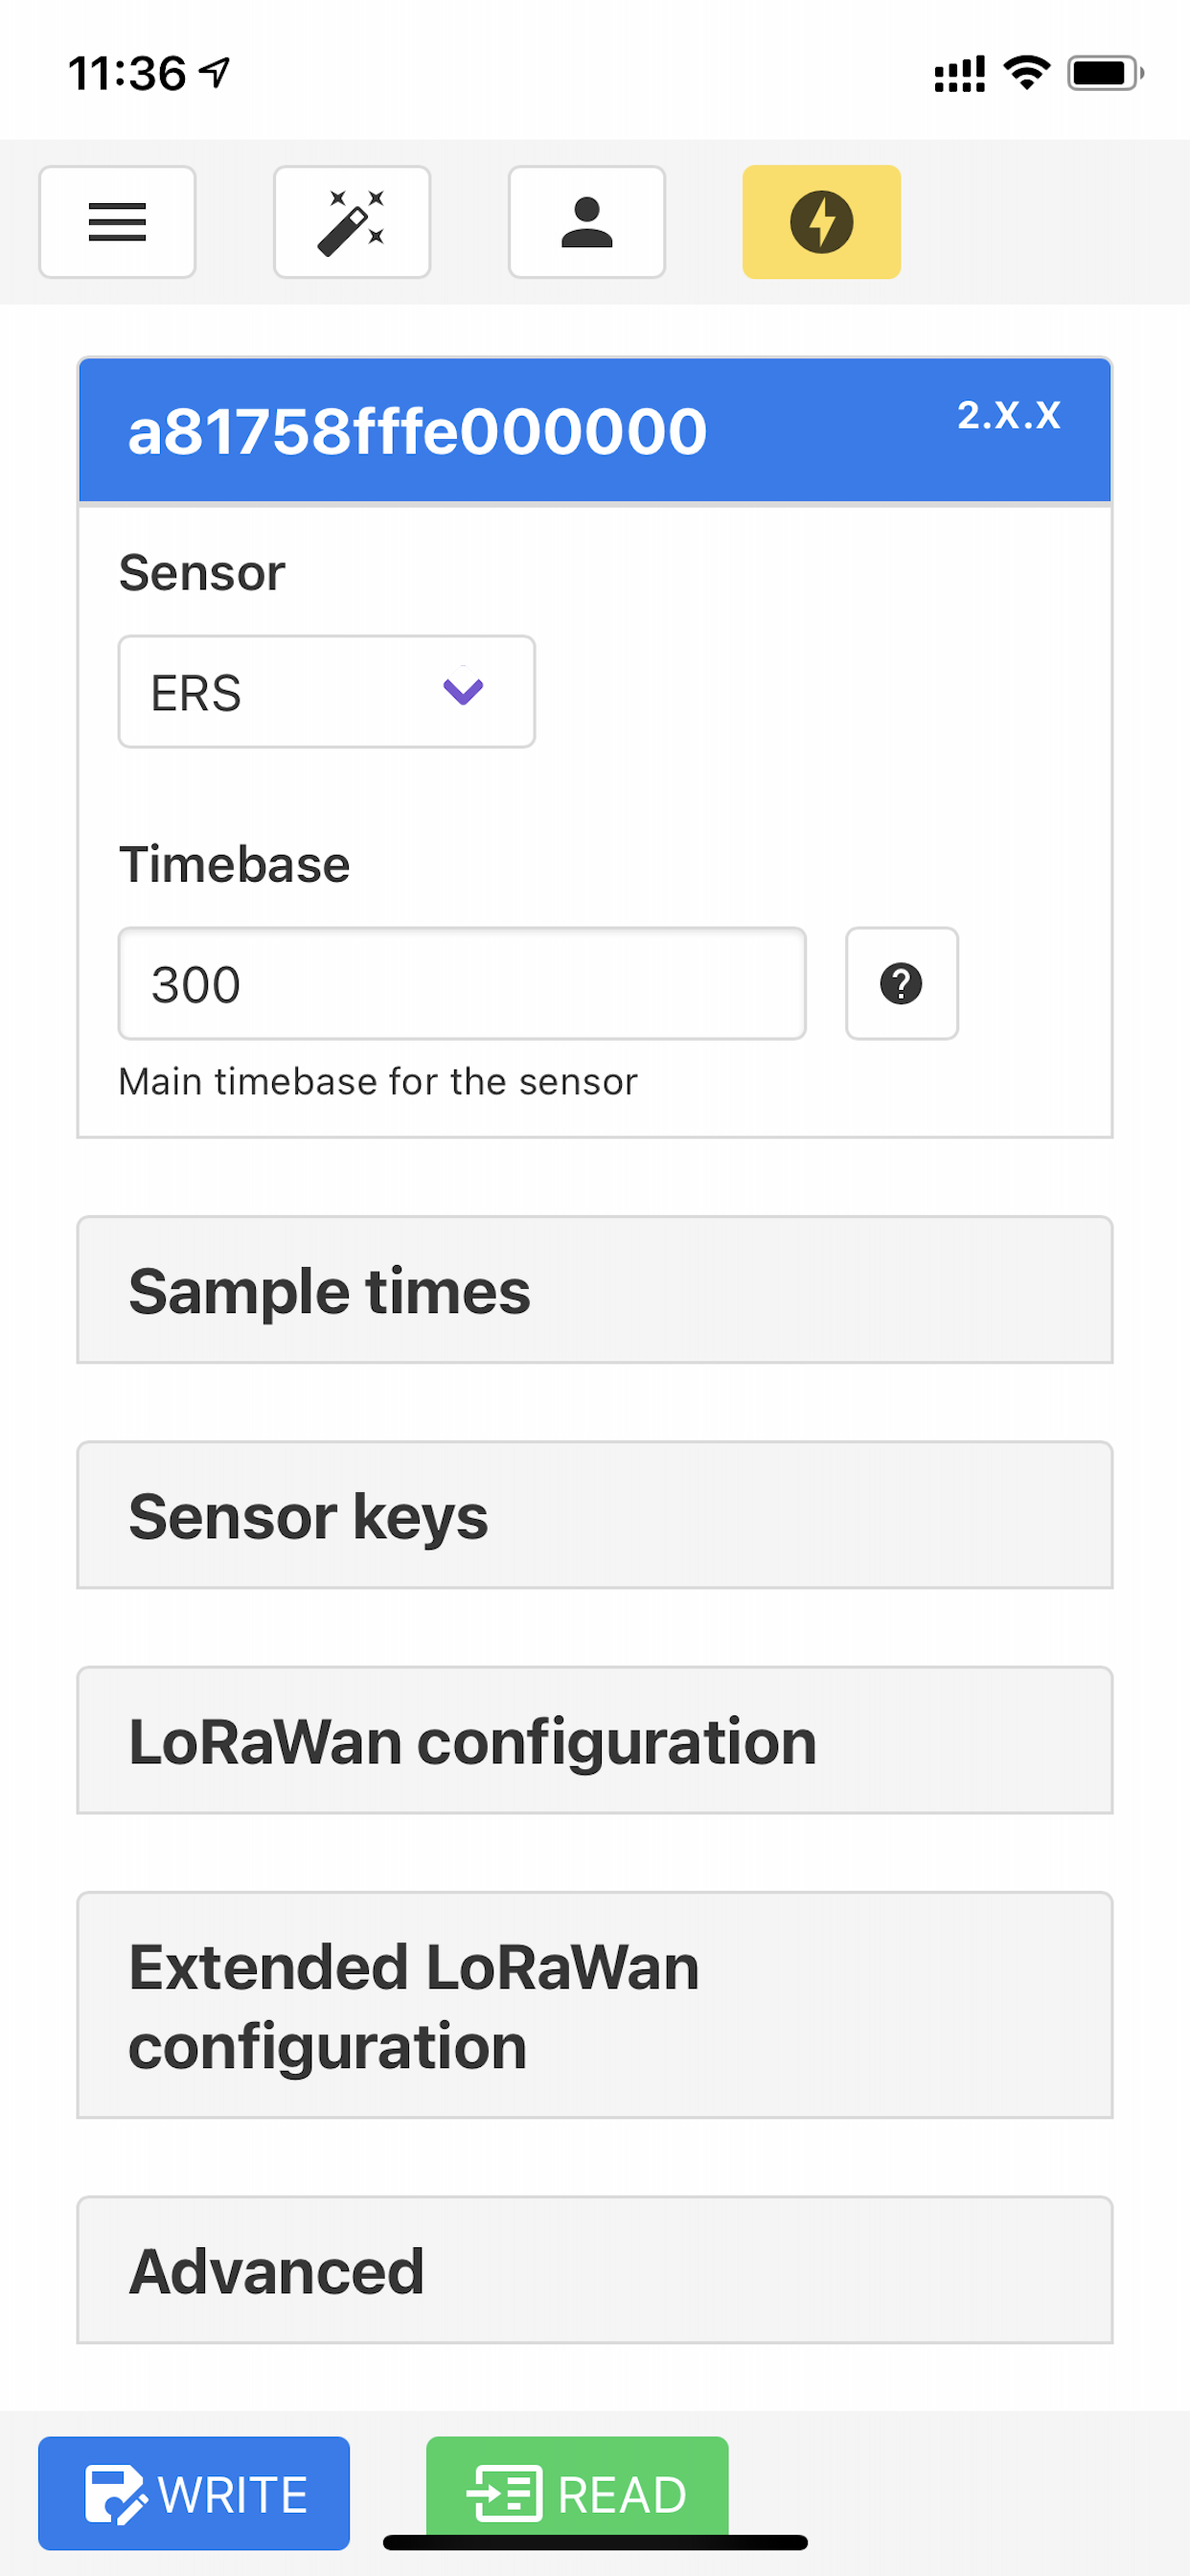
Task: Tap the 2.X.X version label
Action: click(1008, 415)
